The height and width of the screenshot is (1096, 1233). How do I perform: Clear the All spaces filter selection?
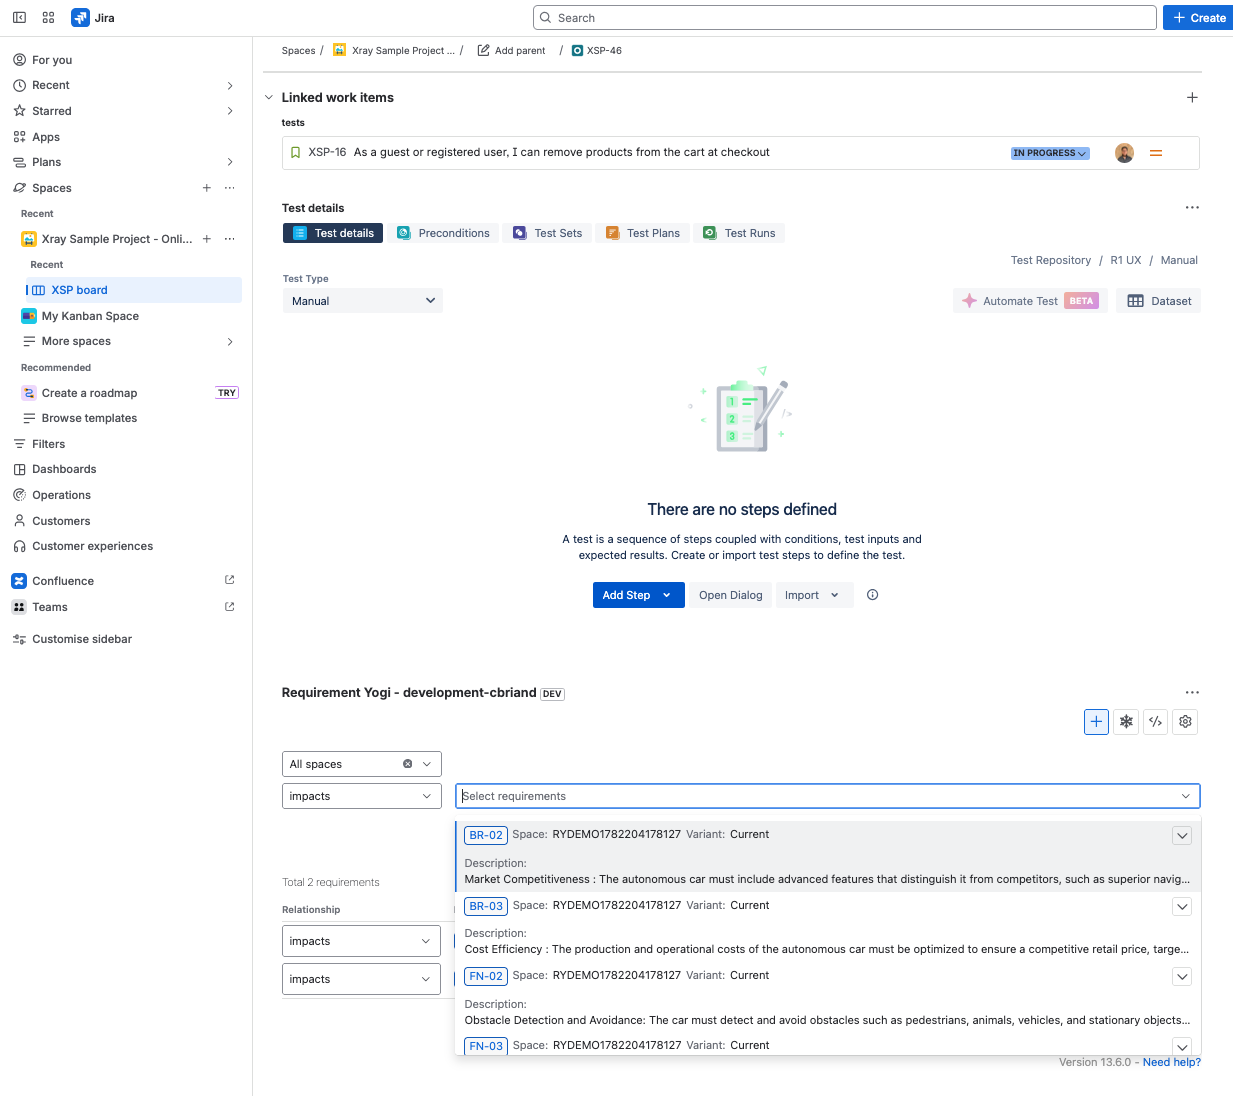(x=407, y=764)
